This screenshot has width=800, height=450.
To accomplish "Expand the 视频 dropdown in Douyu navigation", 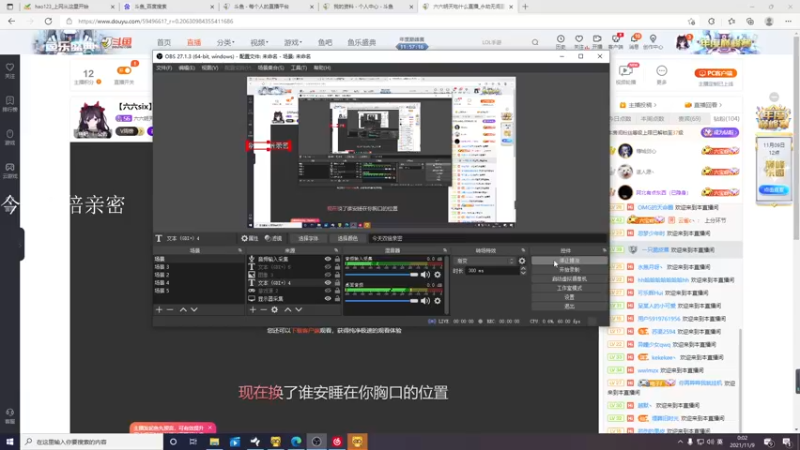I will point(259,42).
